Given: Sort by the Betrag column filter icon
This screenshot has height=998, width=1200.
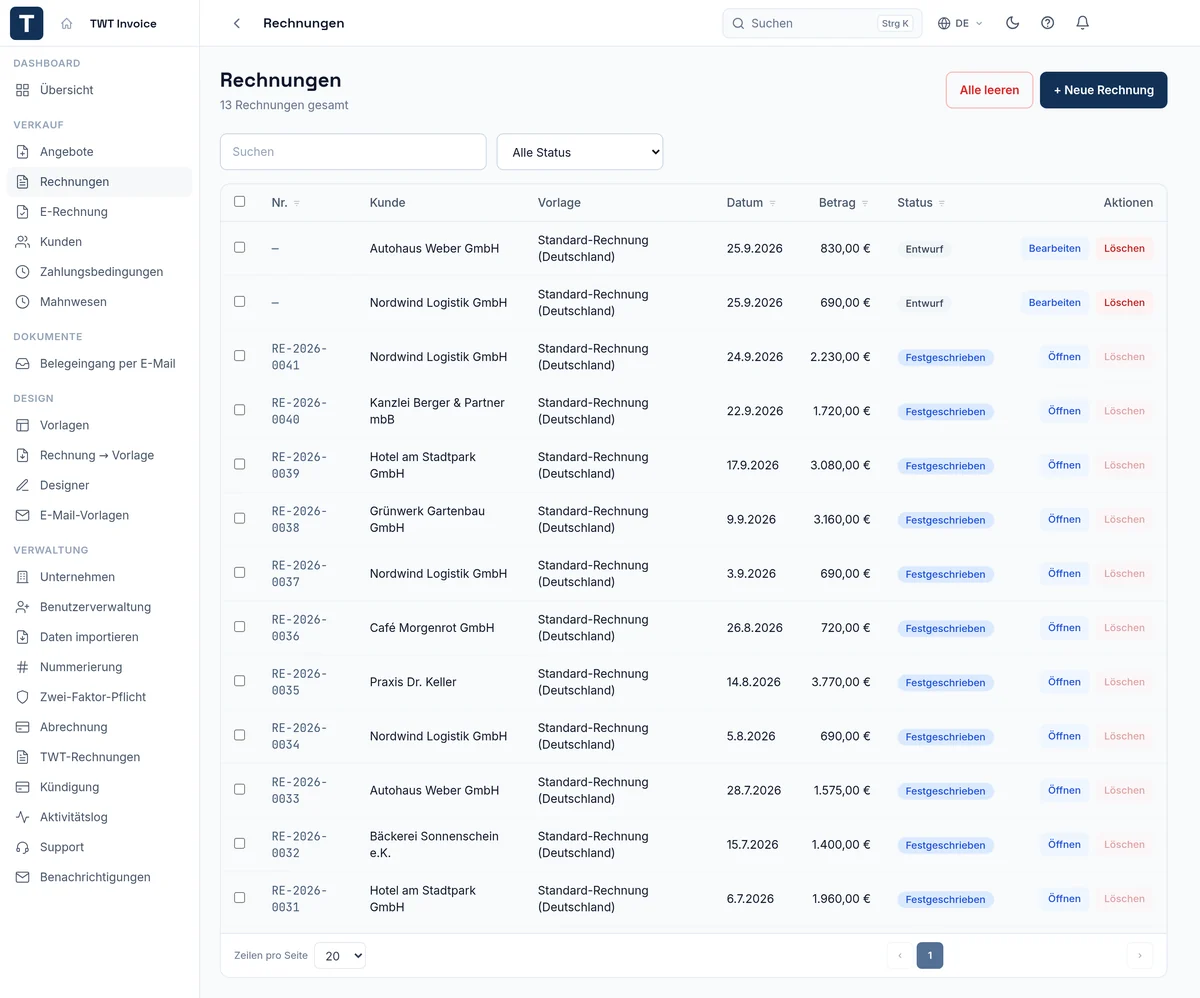Looking at the screenshot, I should click(865, 203).
